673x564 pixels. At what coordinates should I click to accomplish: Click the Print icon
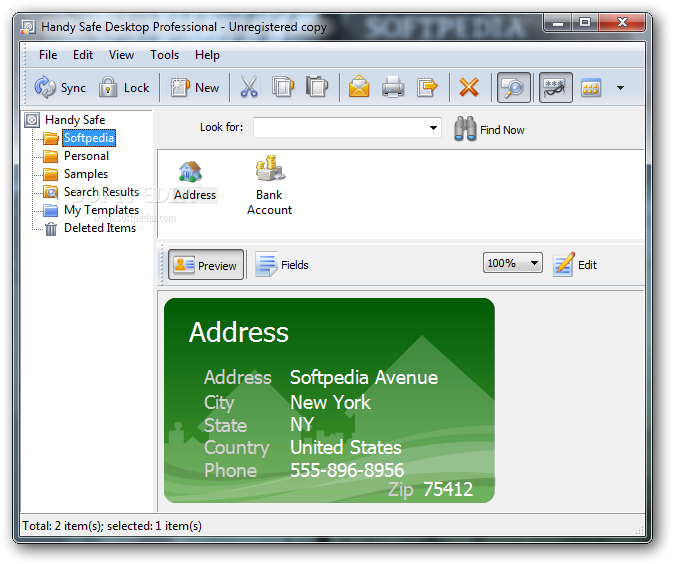(x=393, y=87)
